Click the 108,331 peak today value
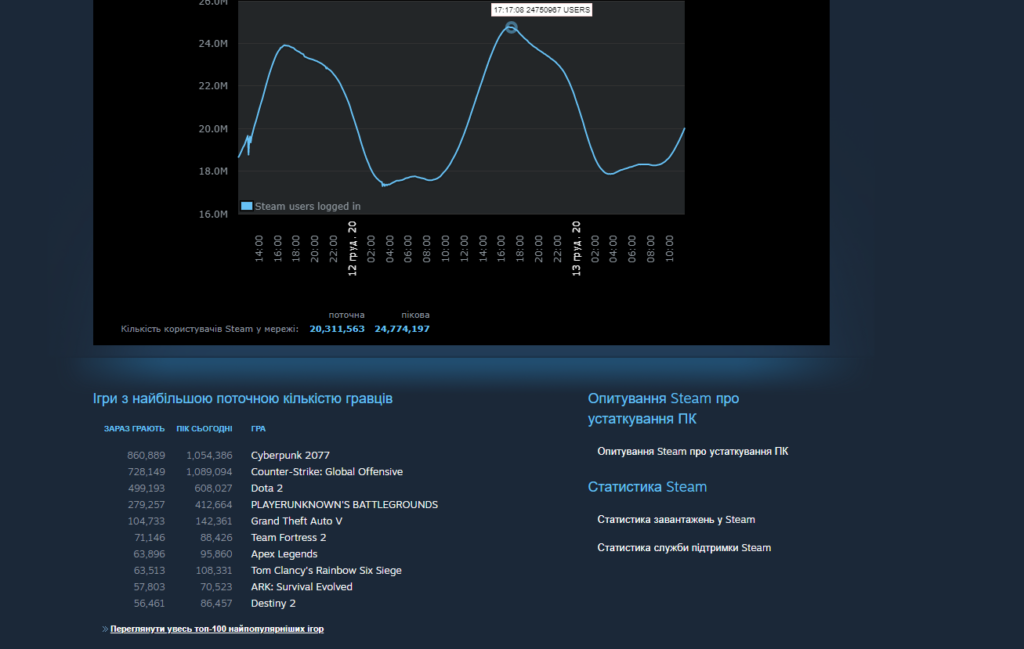 pos(213,570)
